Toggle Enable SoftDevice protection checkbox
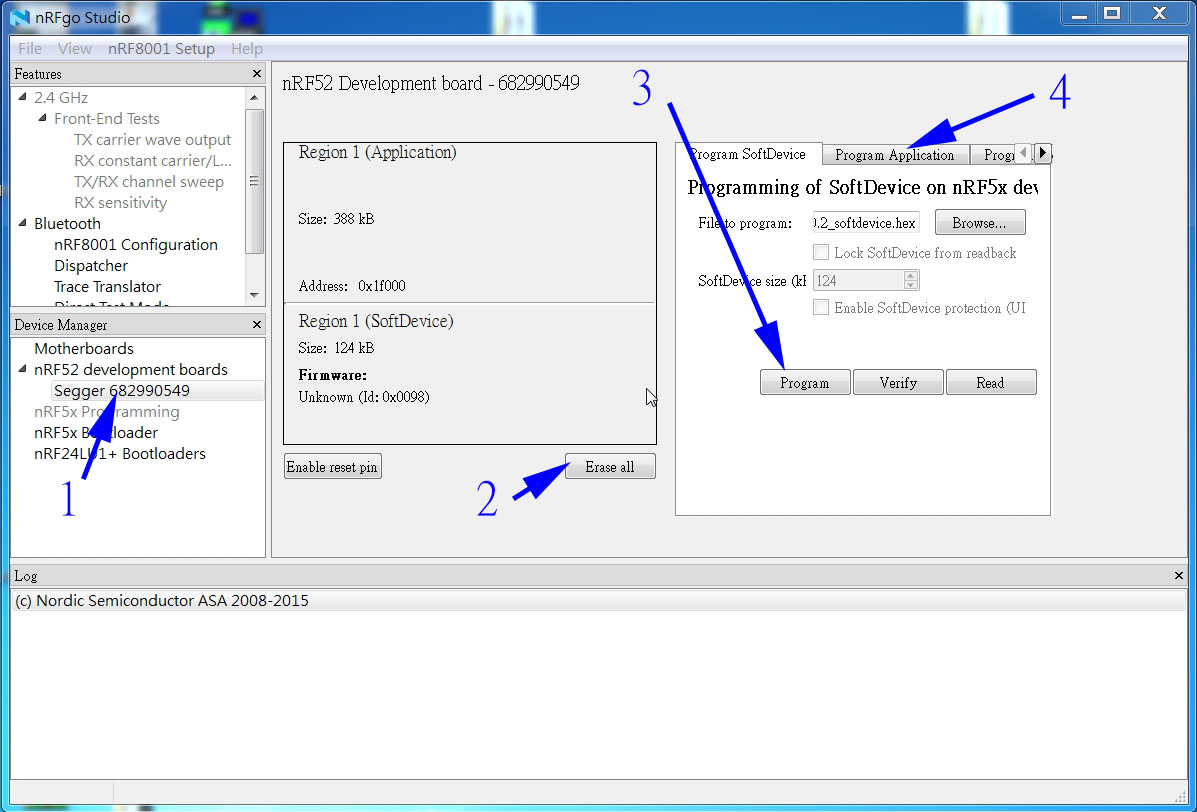1197x812 pixels. click(821, 308)
